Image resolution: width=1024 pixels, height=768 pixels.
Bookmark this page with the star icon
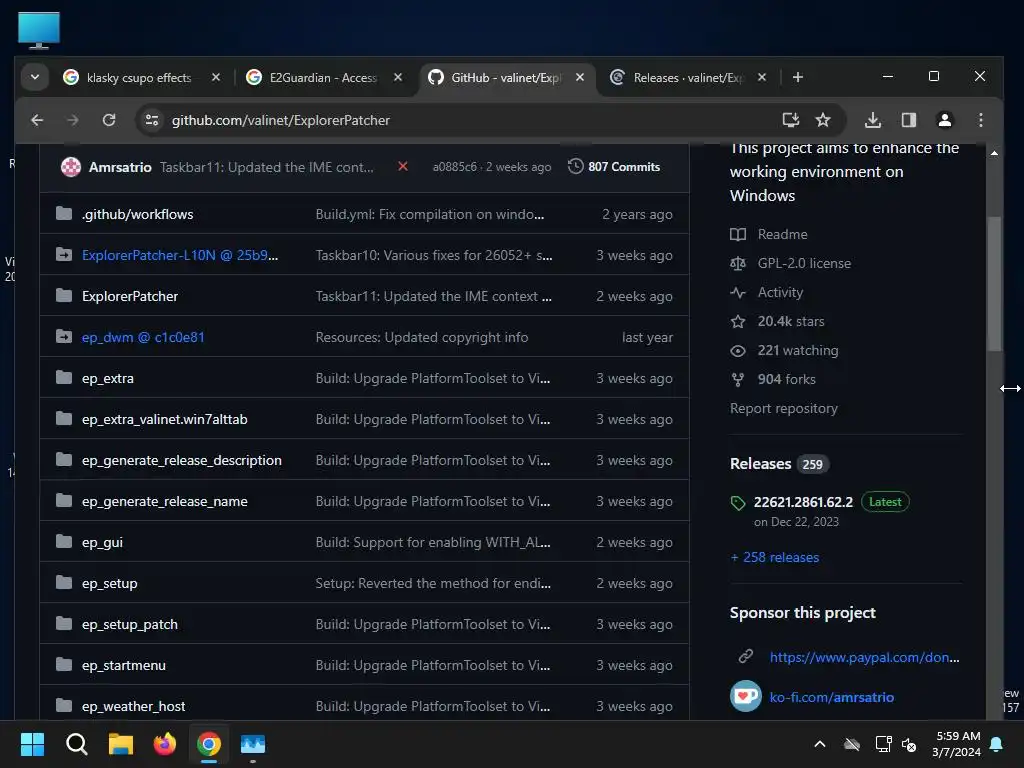(823, 120)
